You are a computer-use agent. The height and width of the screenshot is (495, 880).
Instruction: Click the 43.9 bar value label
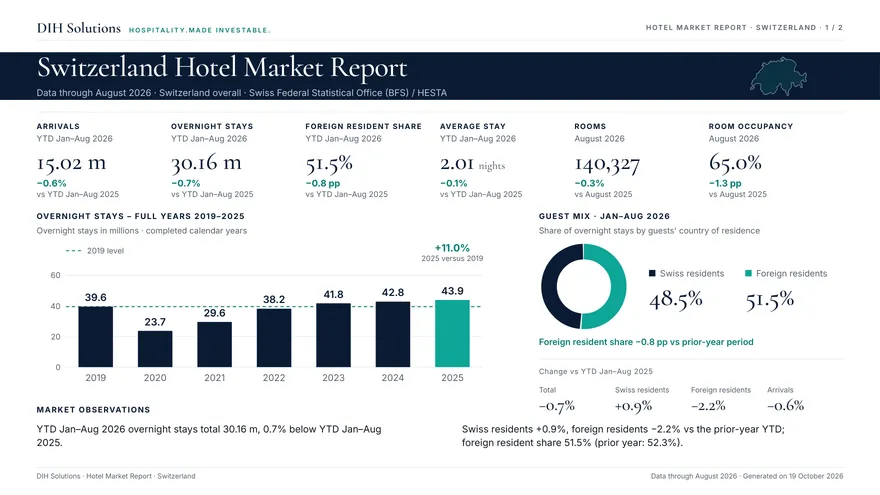[452, 291]
